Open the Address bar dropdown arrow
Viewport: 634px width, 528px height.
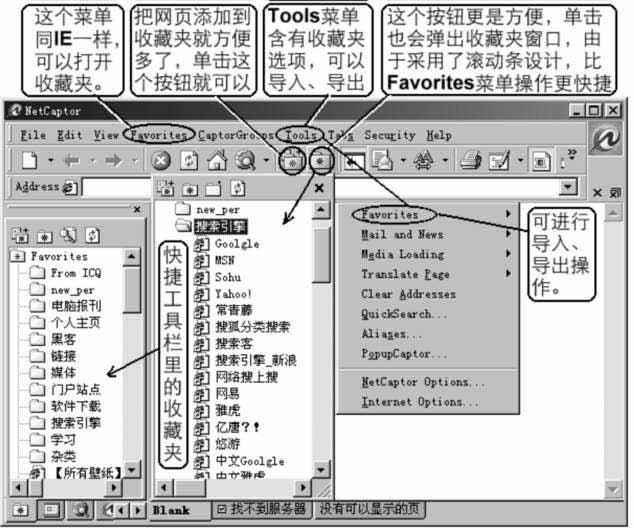tap(568, 187)
